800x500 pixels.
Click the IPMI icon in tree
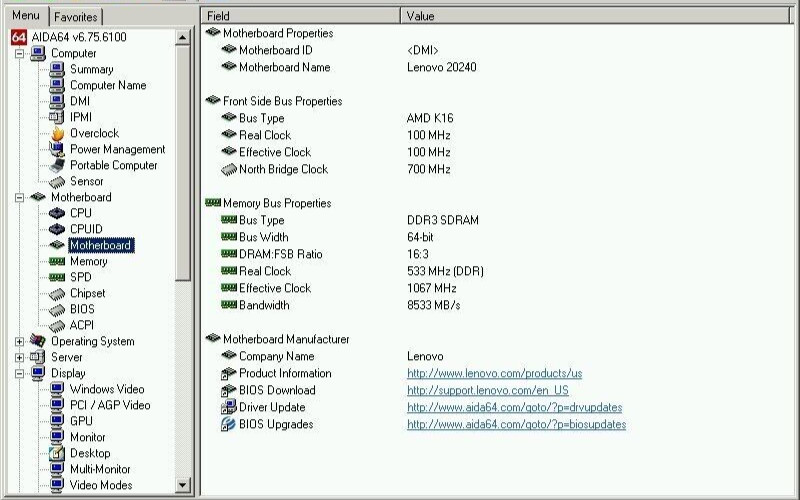coord(57,117)
